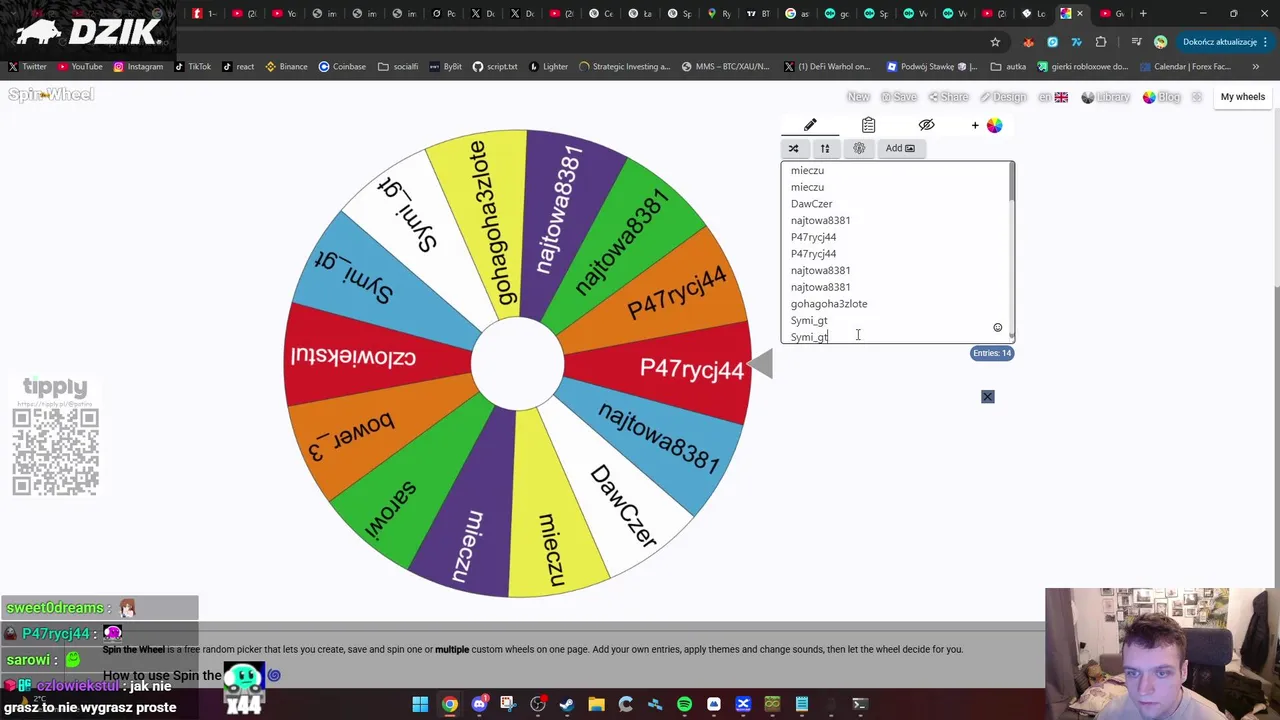Image resolution: width=1280 pixels, height=720 pixels.
Task: Click the entries list scrollbar
Action: click(1011, 180)
